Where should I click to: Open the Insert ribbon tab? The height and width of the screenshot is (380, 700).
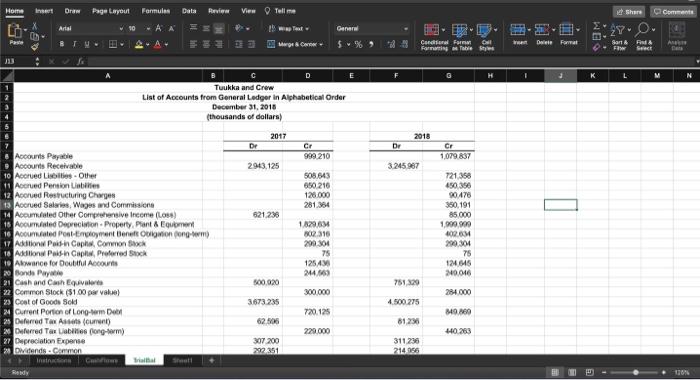pyautogui.click(x=44, y=11)
